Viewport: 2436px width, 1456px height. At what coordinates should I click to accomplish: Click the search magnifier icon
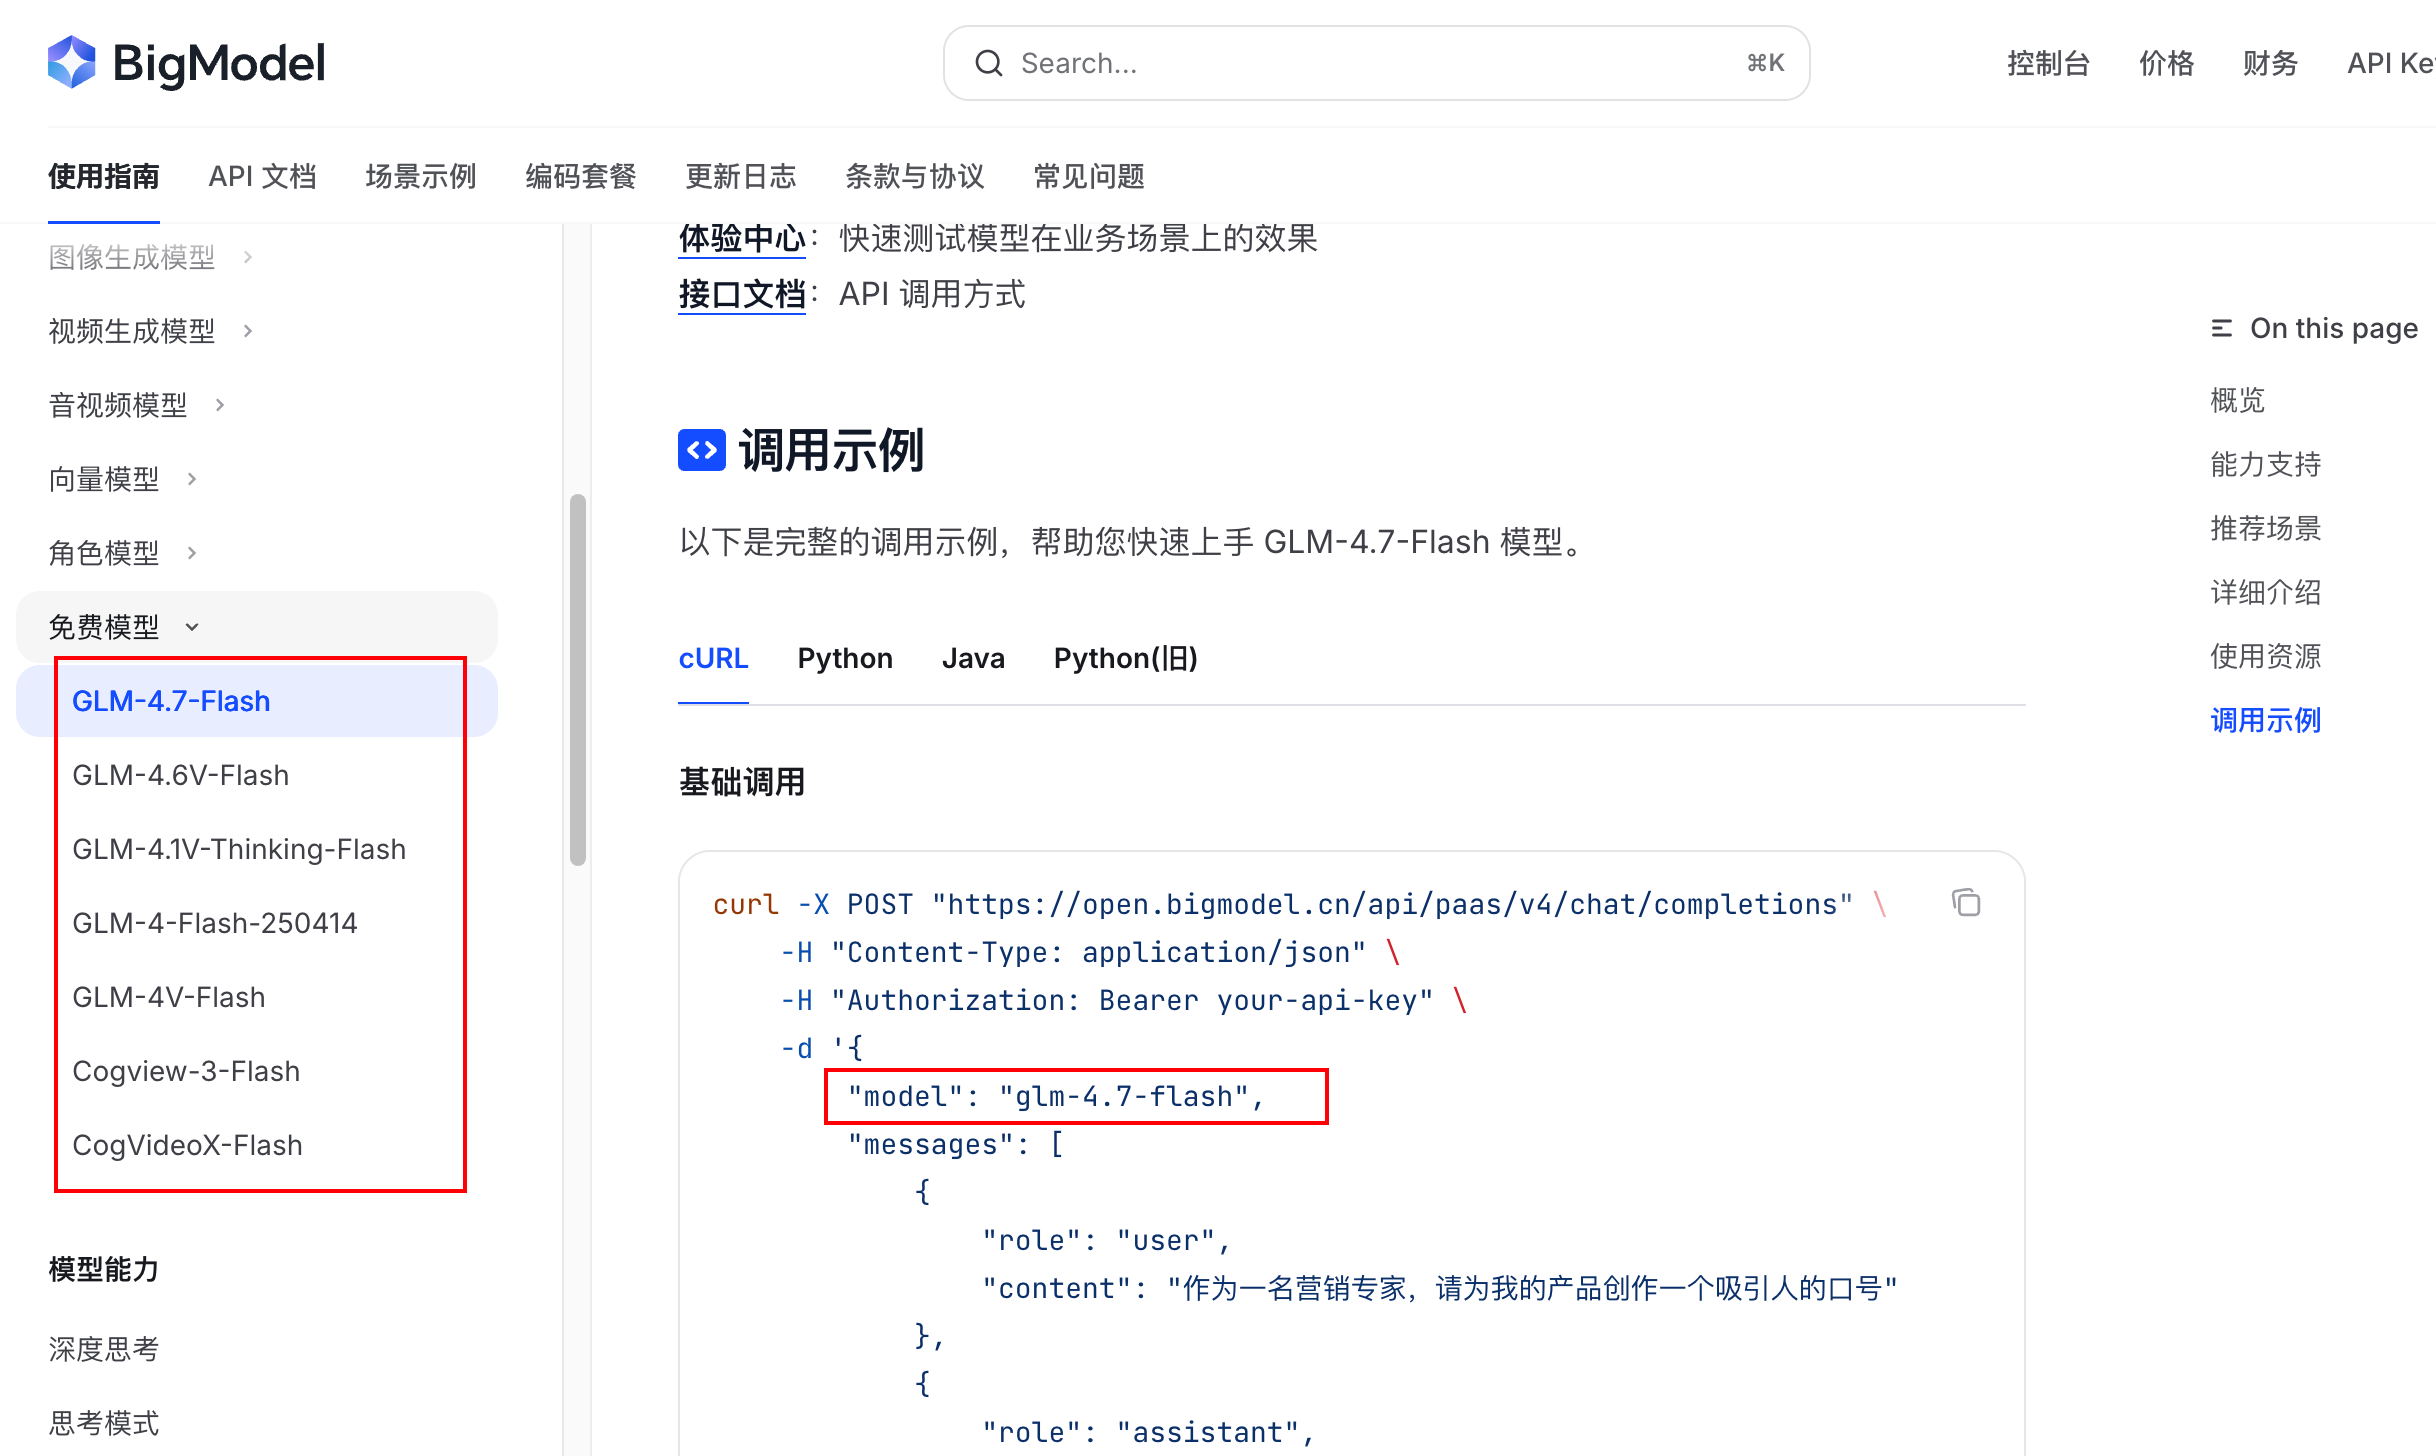pyautogui.click(x=988, y=63)
